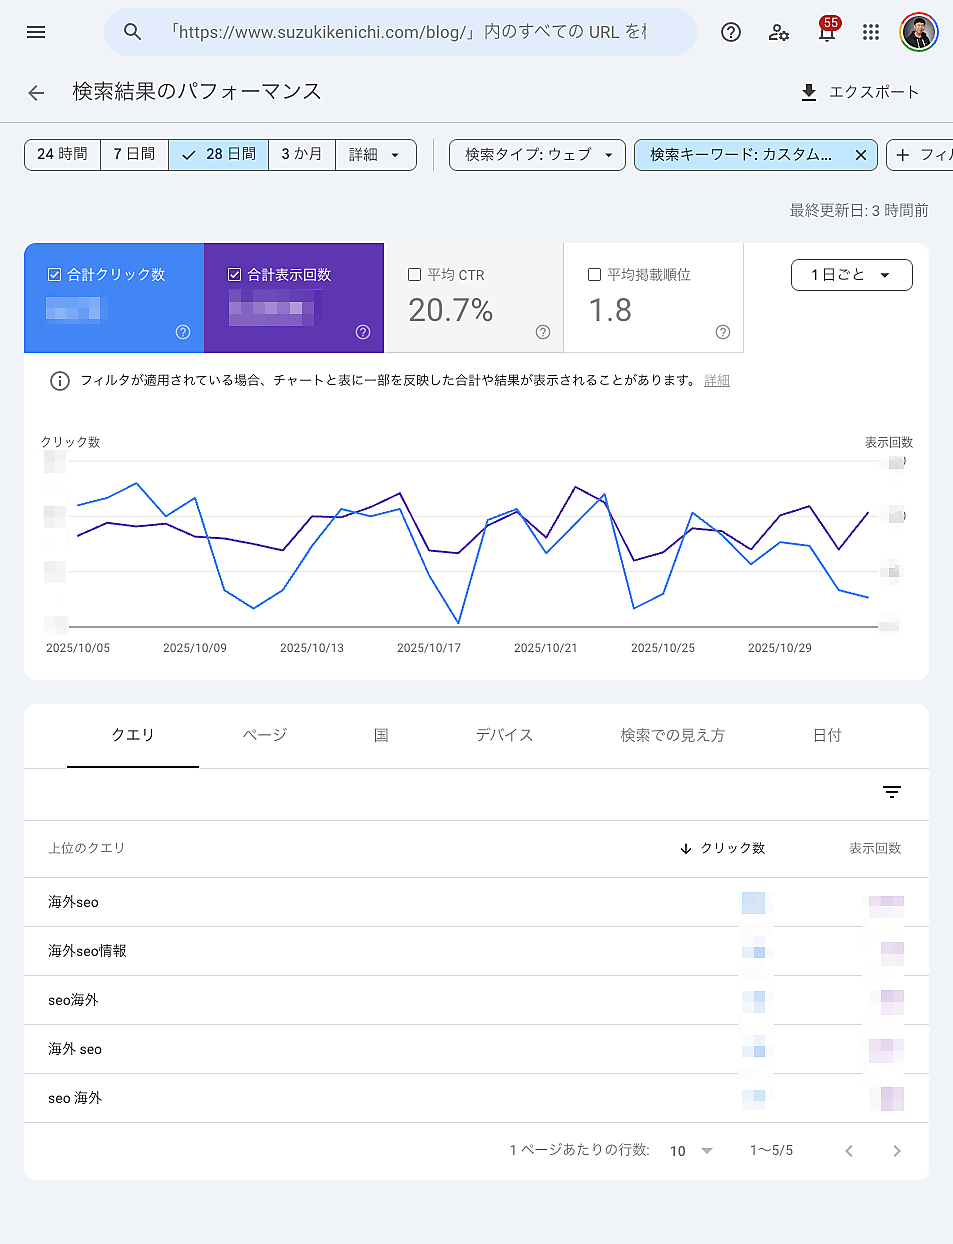This screenshot has width=953, height=1244.
Task: Toggle the 合計クリック数 checkbox
Action: (x=55, y=274)
